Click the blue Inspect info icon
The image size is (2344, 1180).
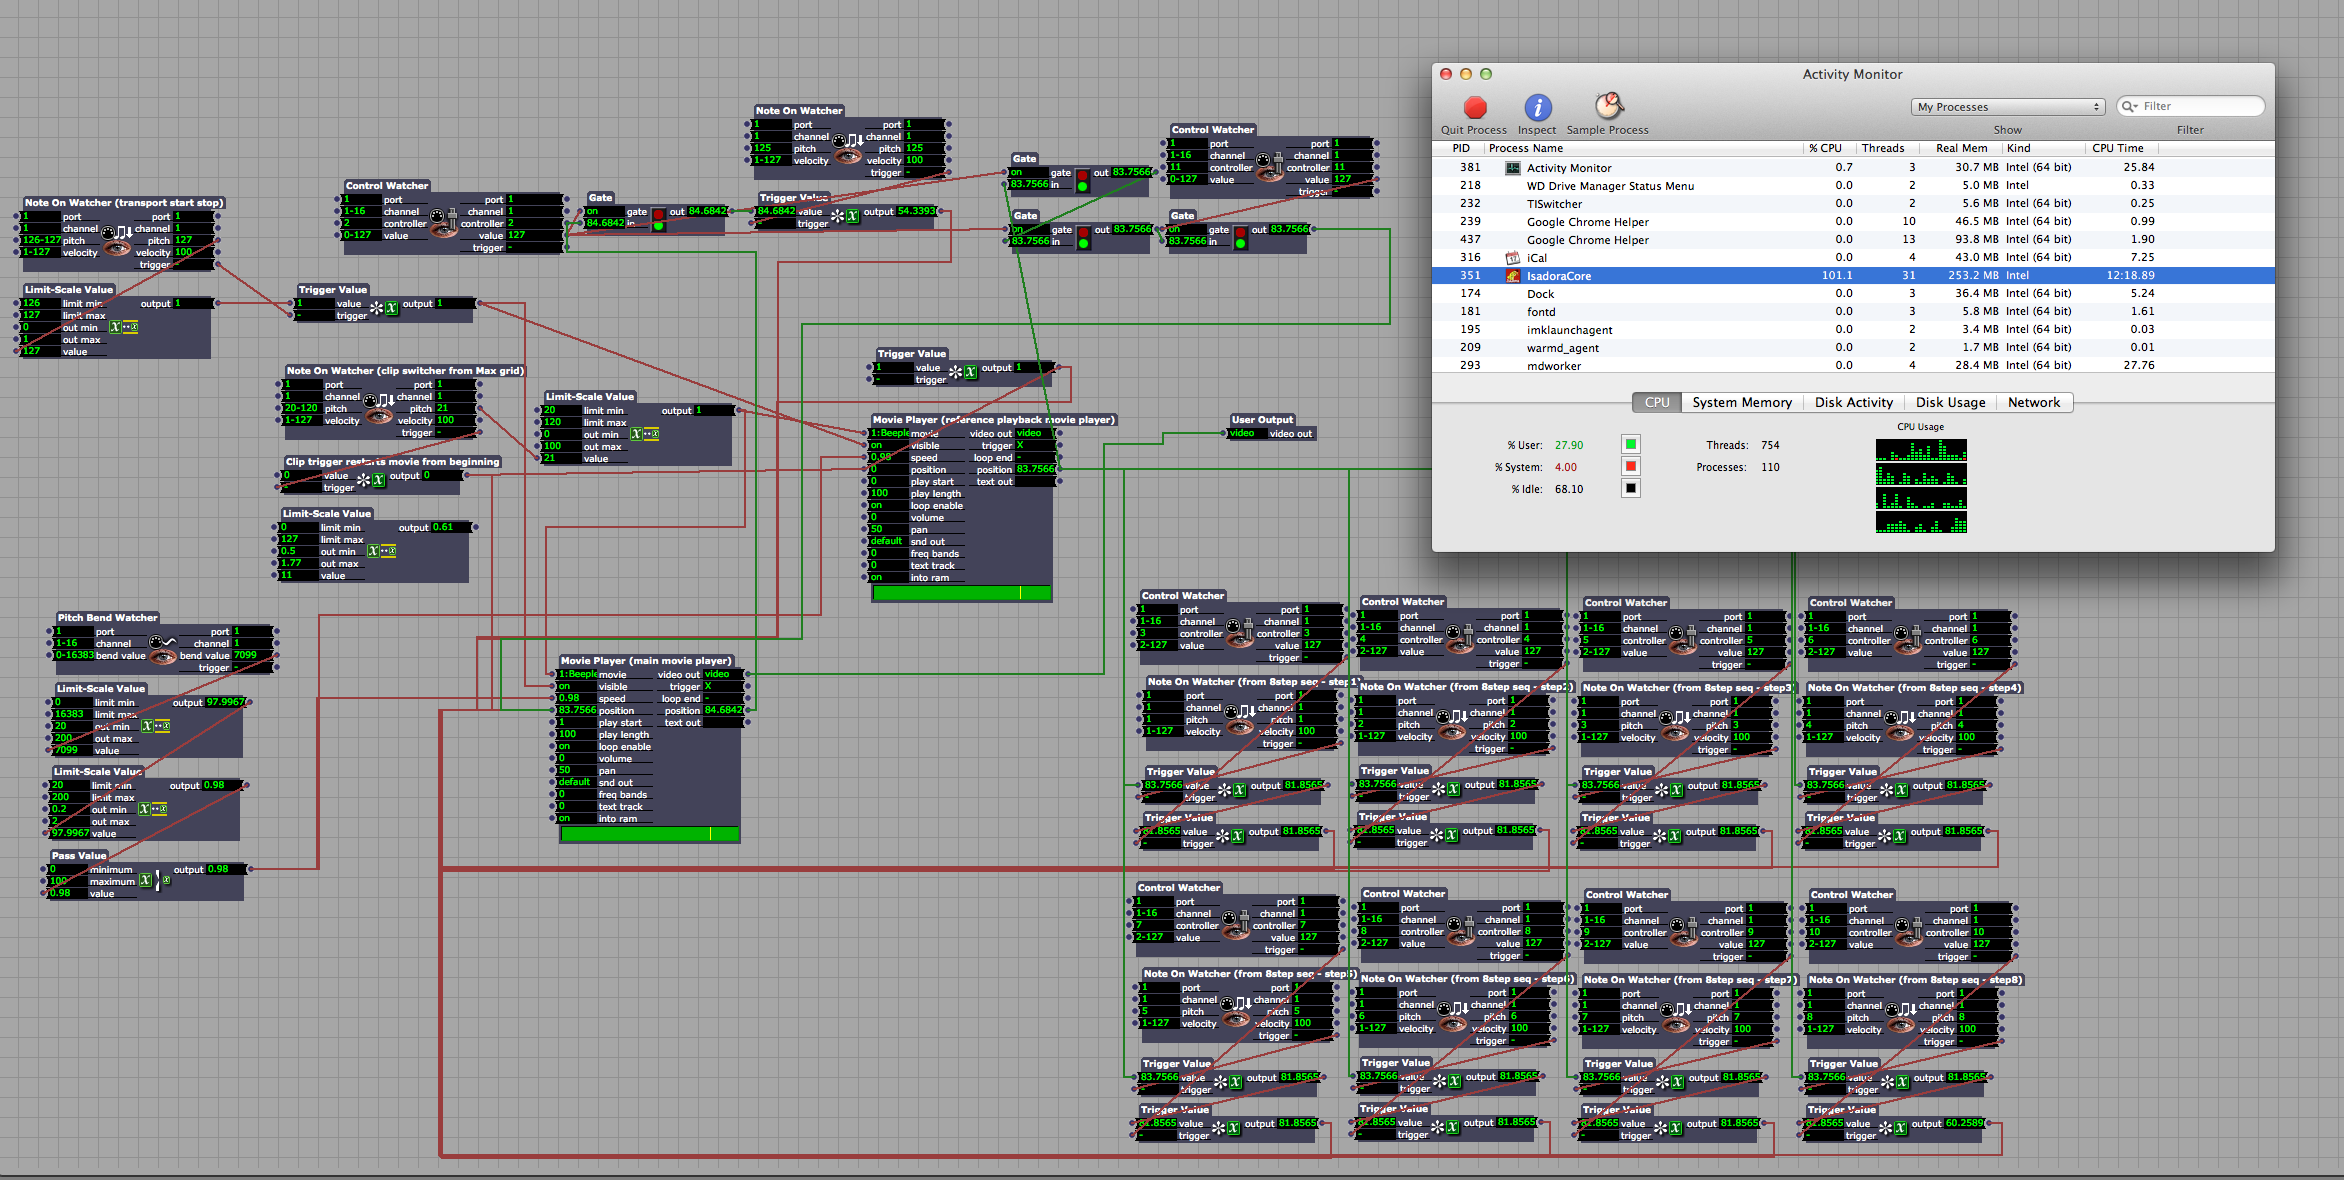point(1537,107)
